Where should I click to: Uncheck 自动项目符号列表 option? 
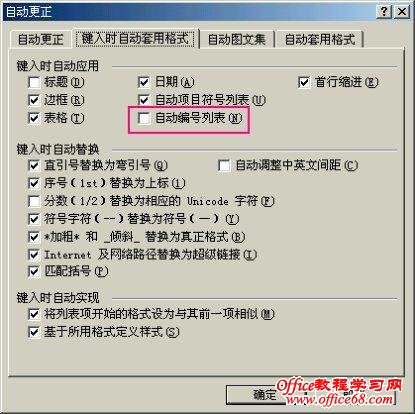[144, 100]
